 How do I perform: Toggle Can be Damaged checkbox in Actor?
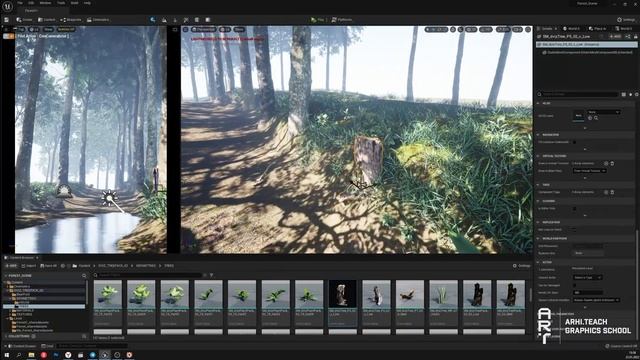pyautogui.click(x=575, y=285)
